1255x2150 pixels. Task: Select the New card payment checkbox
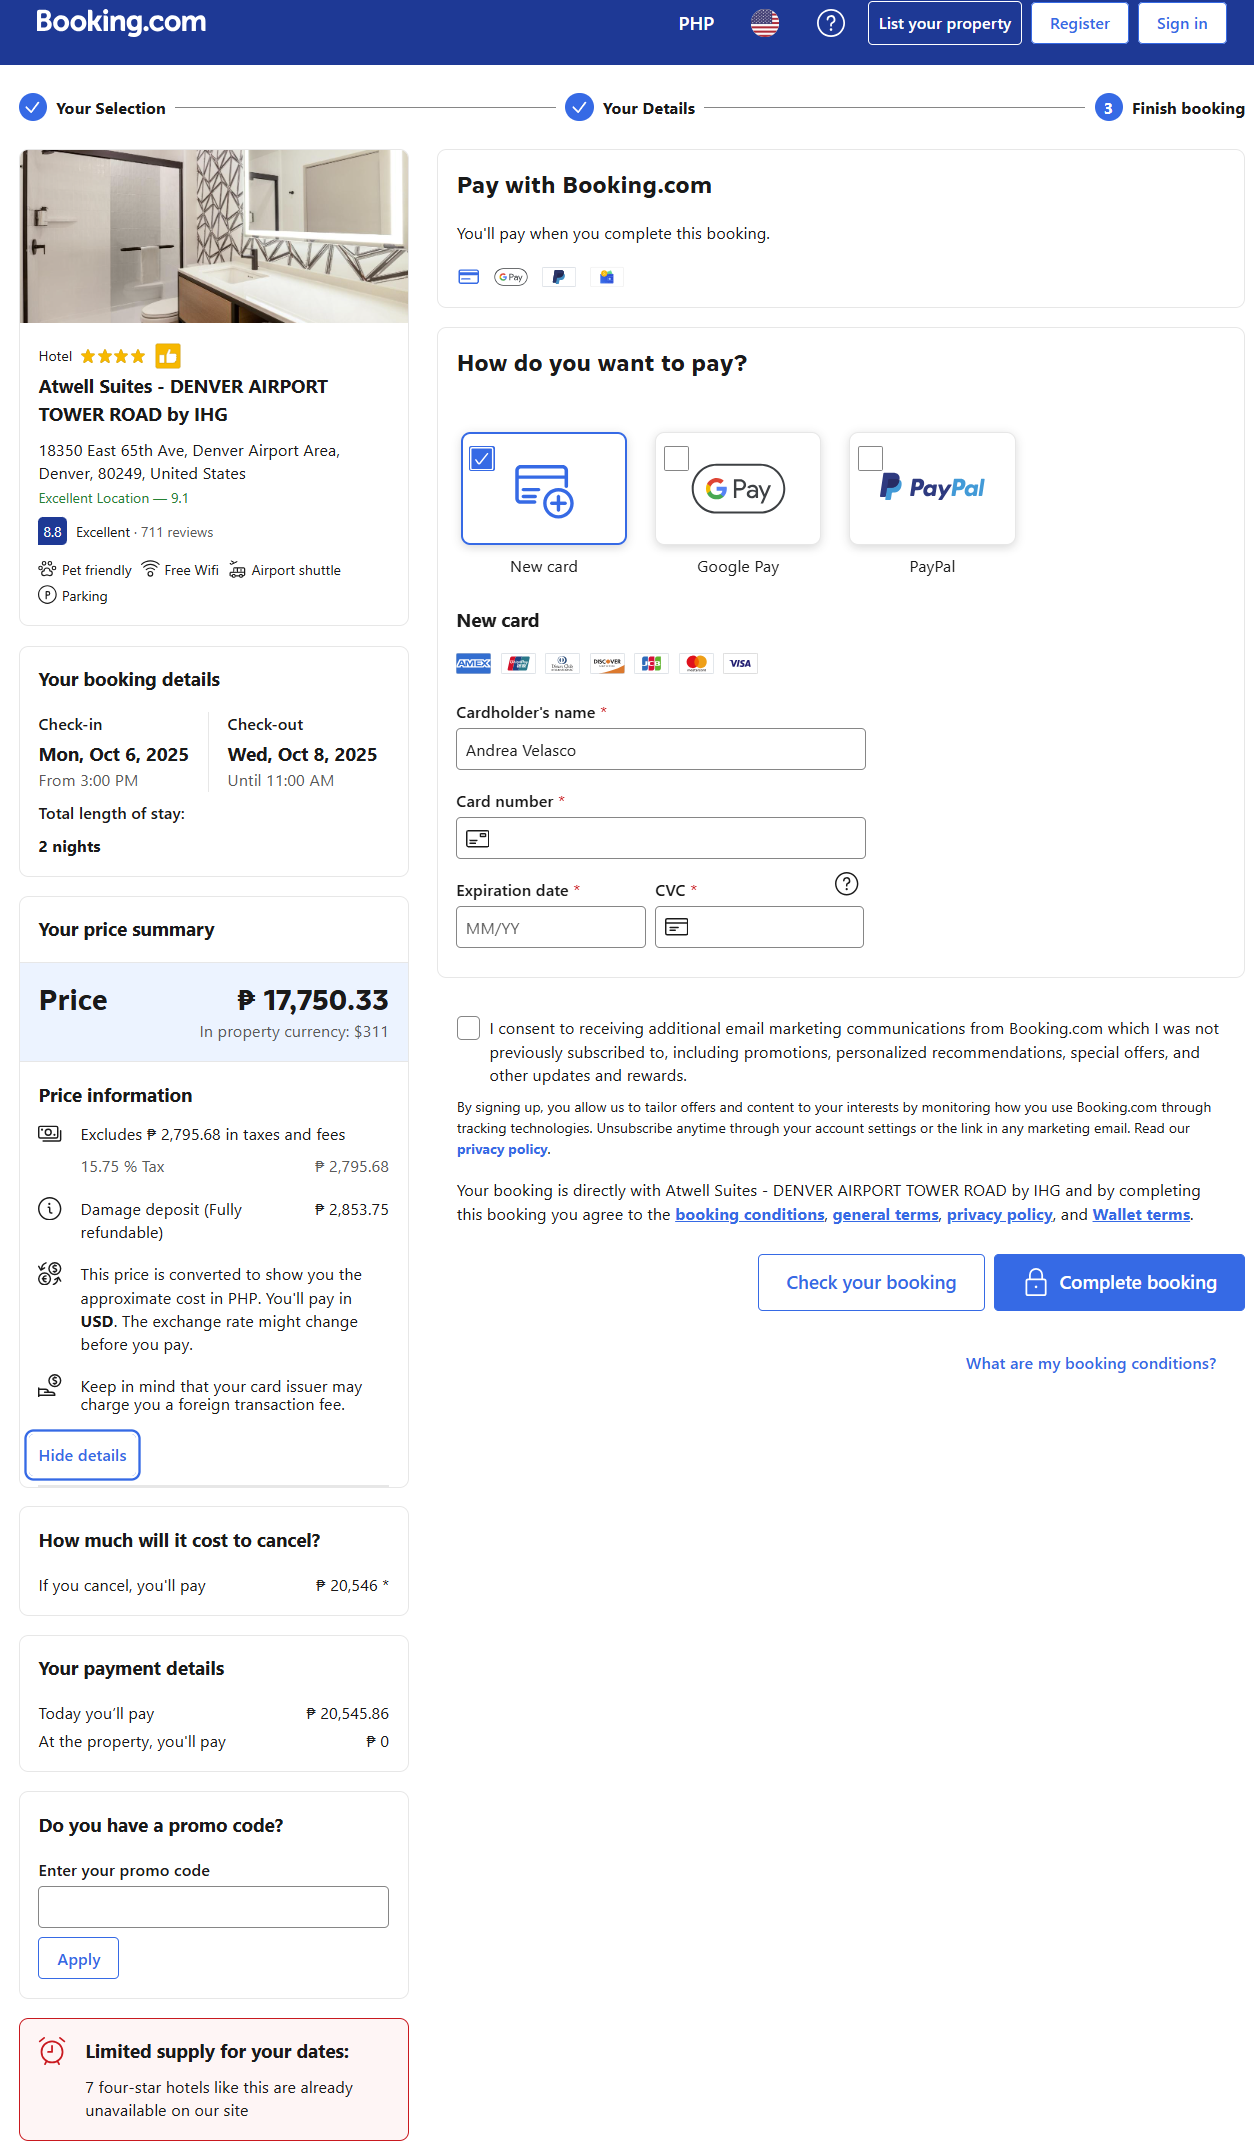point(483,459)
